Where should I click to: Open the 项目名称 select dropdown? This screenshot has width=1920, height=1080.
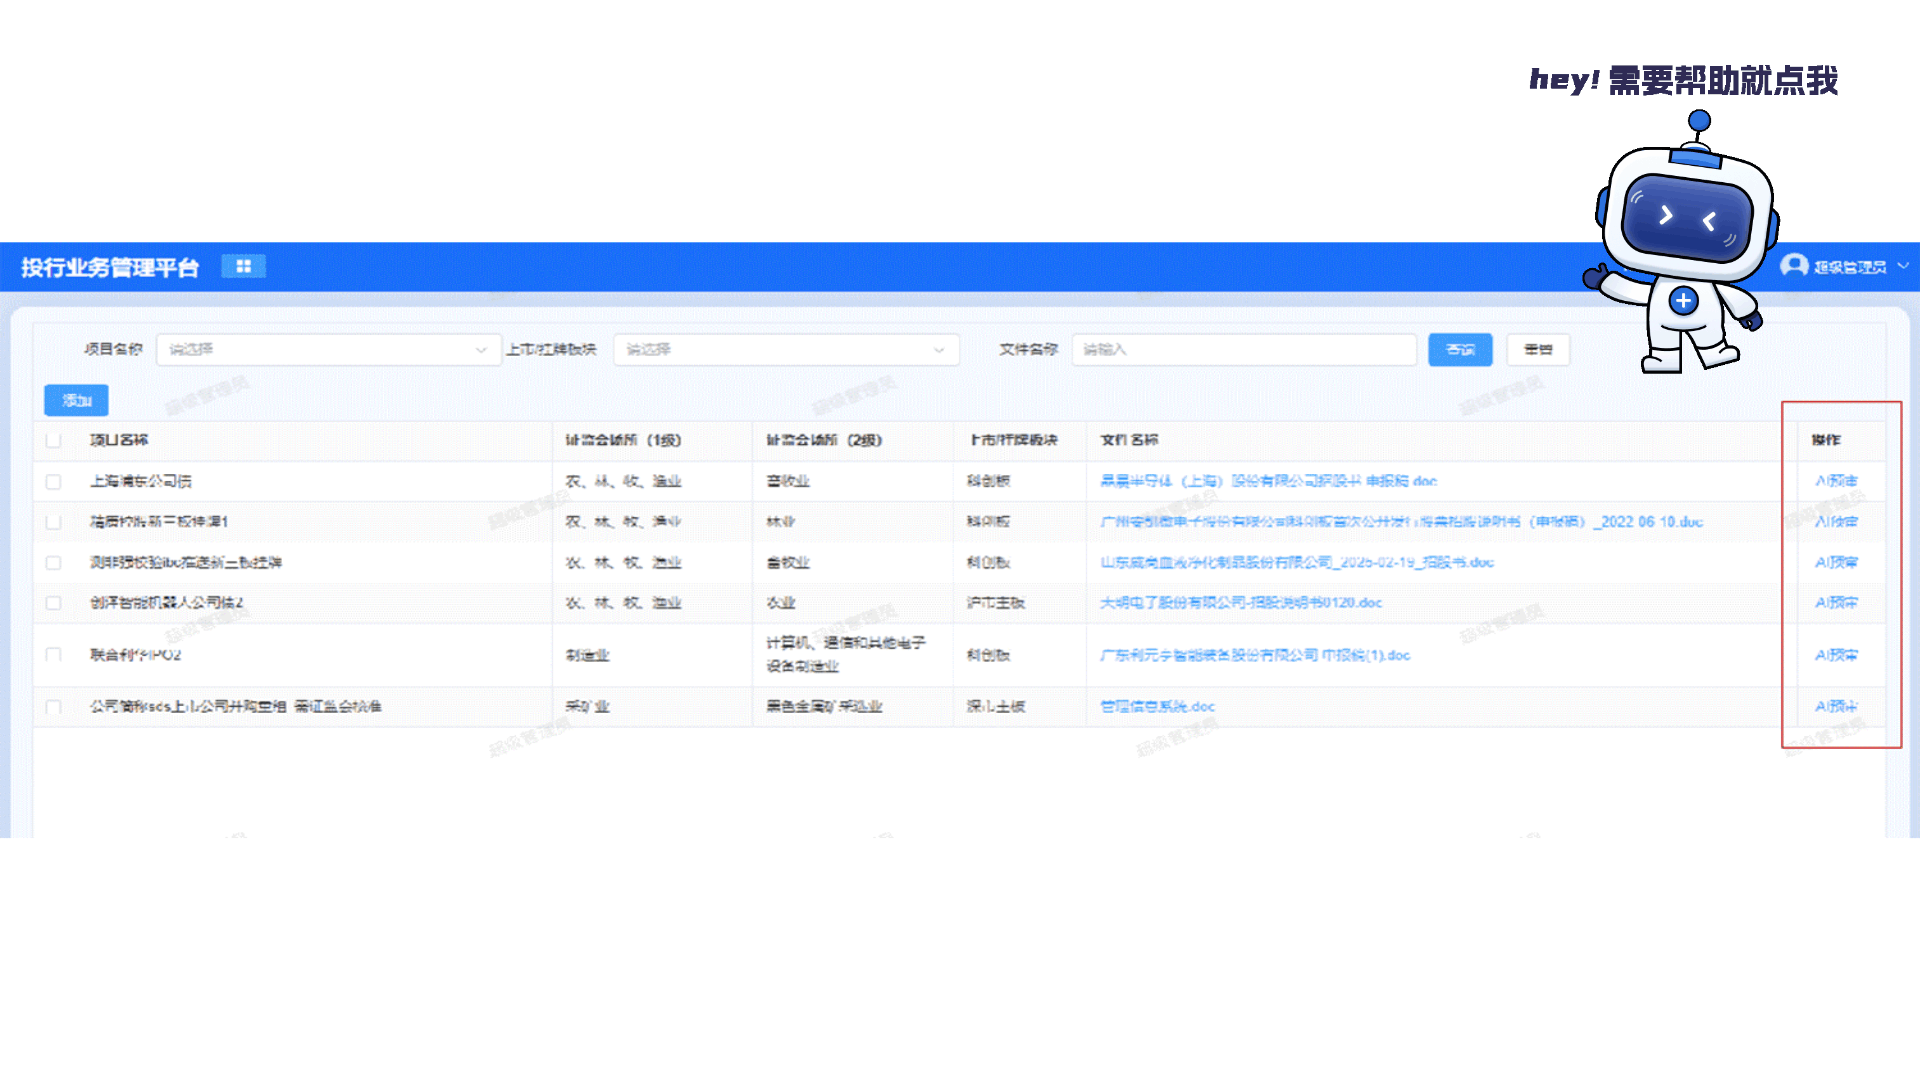click(328, 349)
